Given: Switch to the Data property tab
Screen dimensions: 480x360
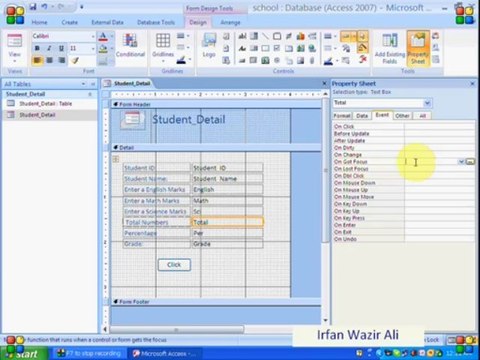Looking at the screenshot, I should (x=362, y=116).
